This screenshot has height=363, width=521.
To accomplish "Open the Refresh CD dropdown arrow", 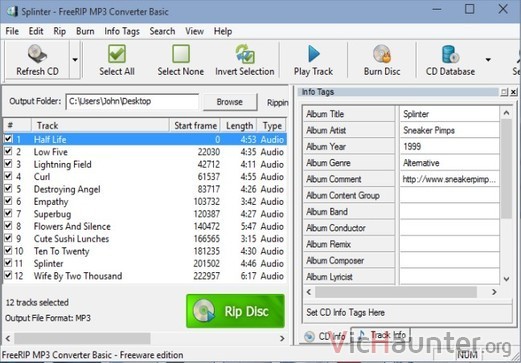I will pyautogui.click(x=75, y=60).
